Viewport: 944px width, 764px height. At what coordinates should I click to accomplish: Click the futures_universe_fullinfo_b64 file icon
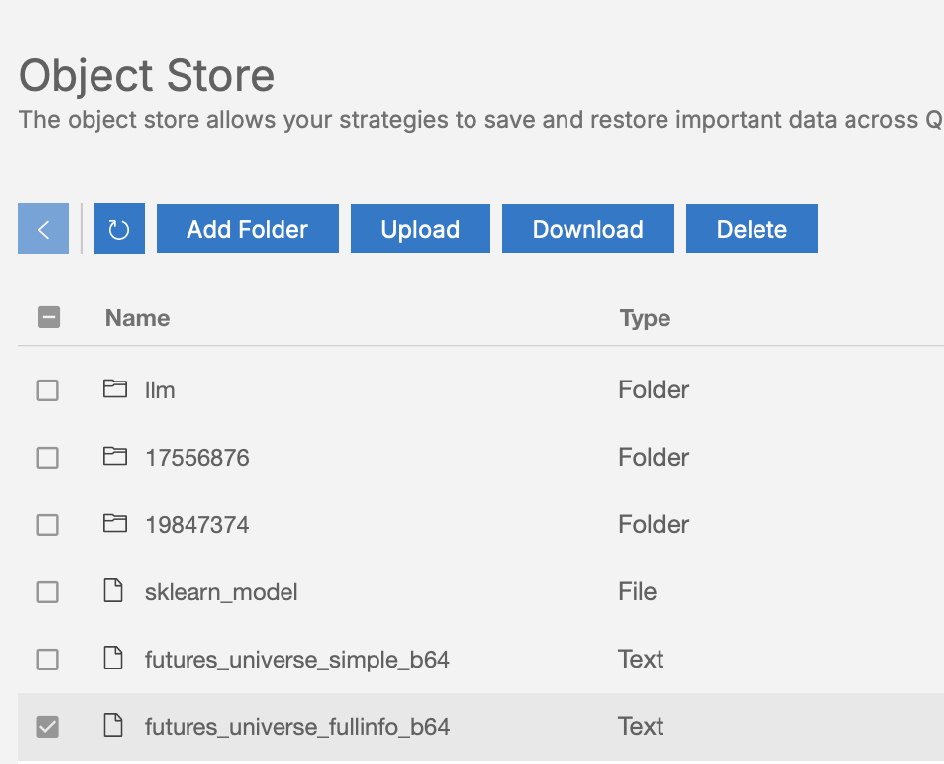point(115,726)
